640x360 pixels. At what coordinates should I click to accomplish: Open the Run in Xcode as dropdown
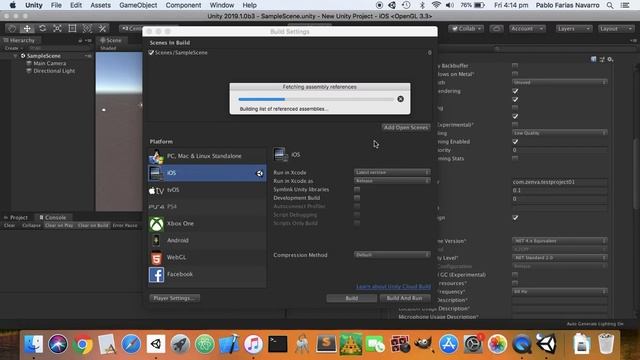click(x=392, y=181)
